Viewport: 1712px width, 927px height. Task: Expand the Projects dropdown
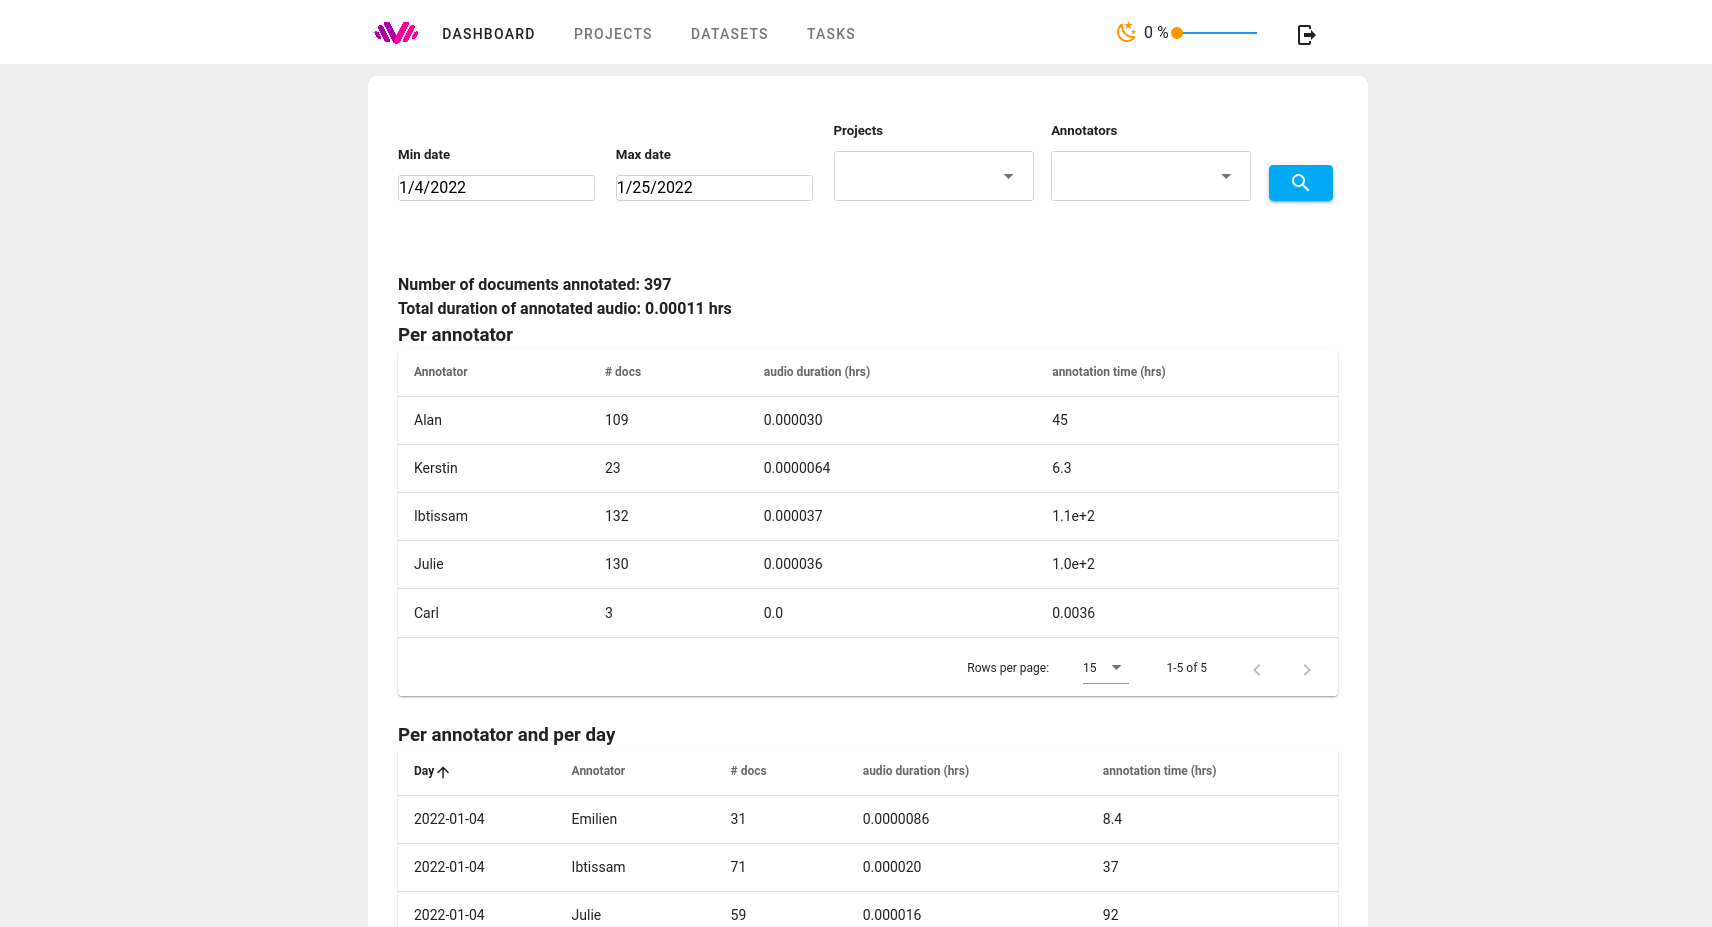(x=933, y=176)
